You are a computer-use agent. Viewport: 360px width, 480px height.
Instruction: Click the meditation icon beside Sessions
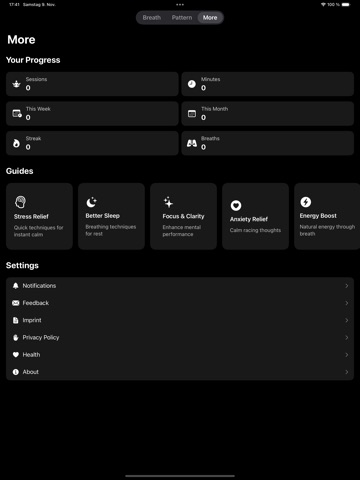(x=16, y=84)
